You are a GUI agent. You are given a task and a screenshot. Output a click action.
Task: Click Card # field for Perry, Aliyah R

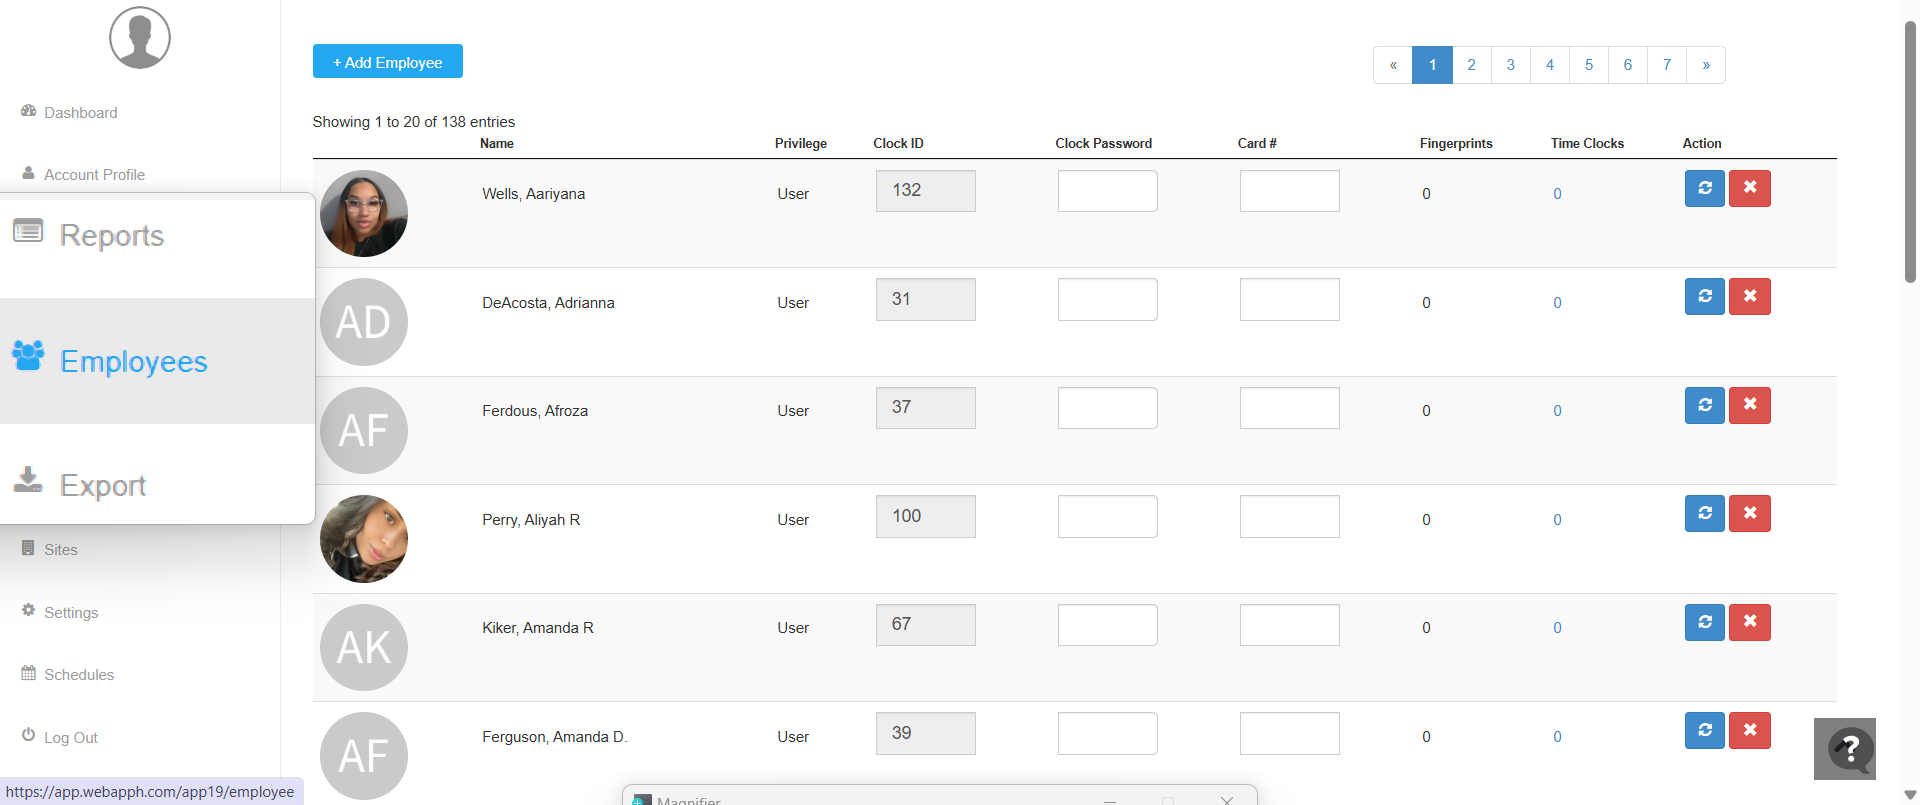point(1289,517)
